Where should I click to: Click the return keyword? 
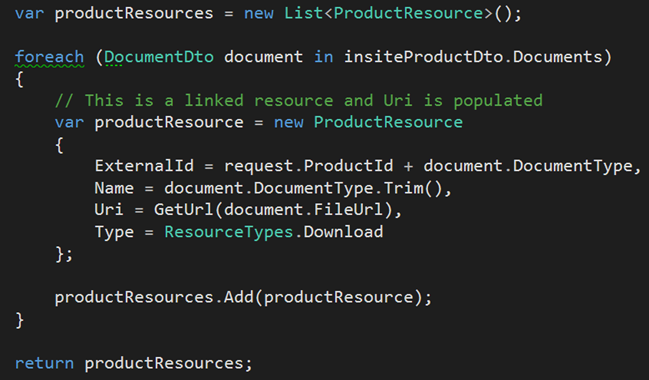44,363
